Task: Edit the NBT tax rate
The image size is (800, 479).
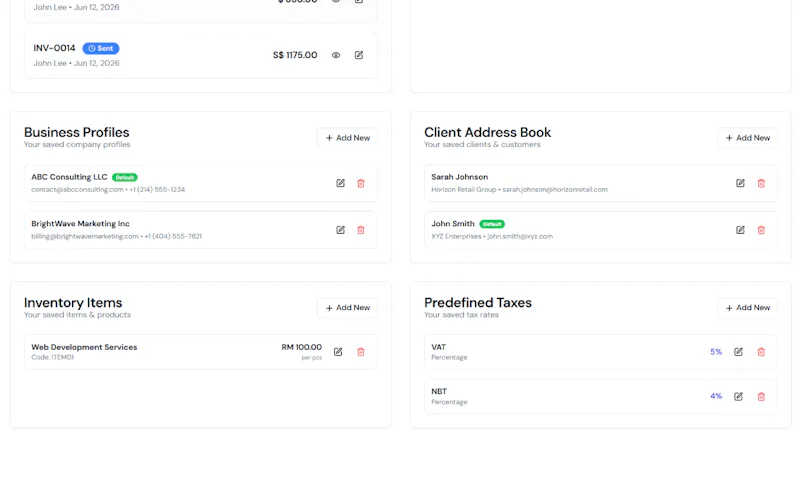Action: 738,396
